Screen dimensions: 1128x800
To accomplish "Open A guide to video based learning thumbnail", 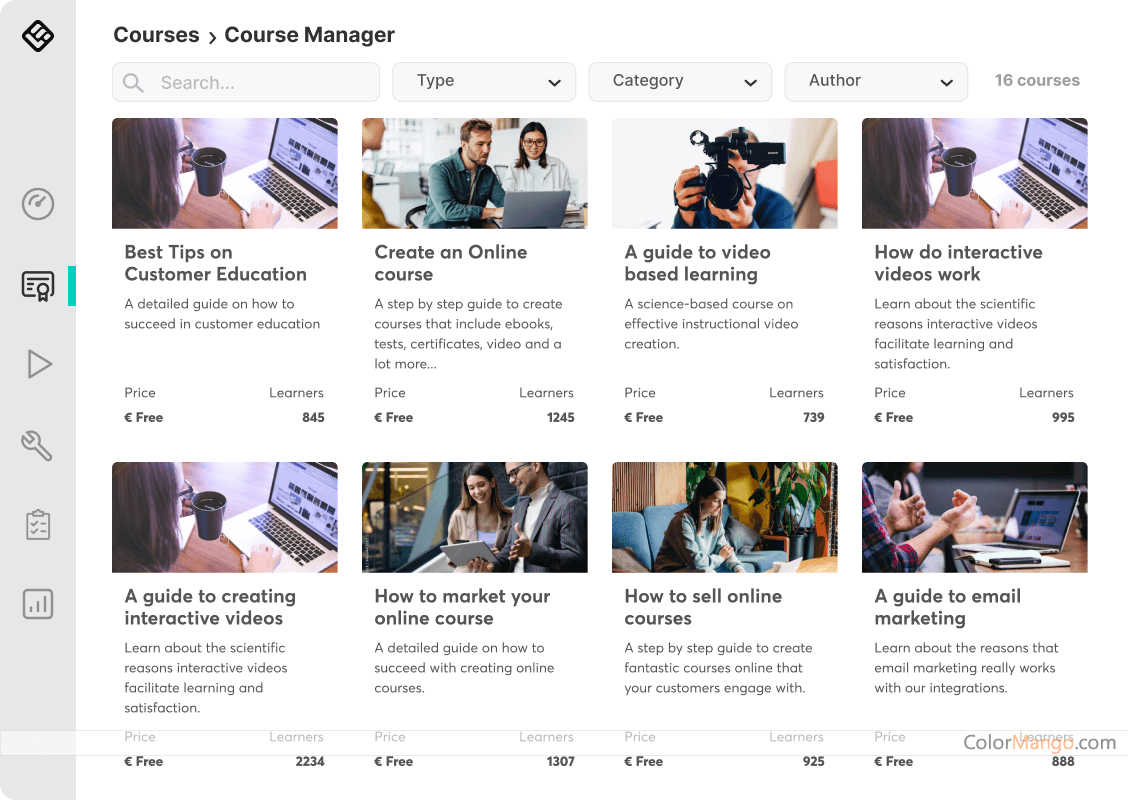I will pos(724,173).
